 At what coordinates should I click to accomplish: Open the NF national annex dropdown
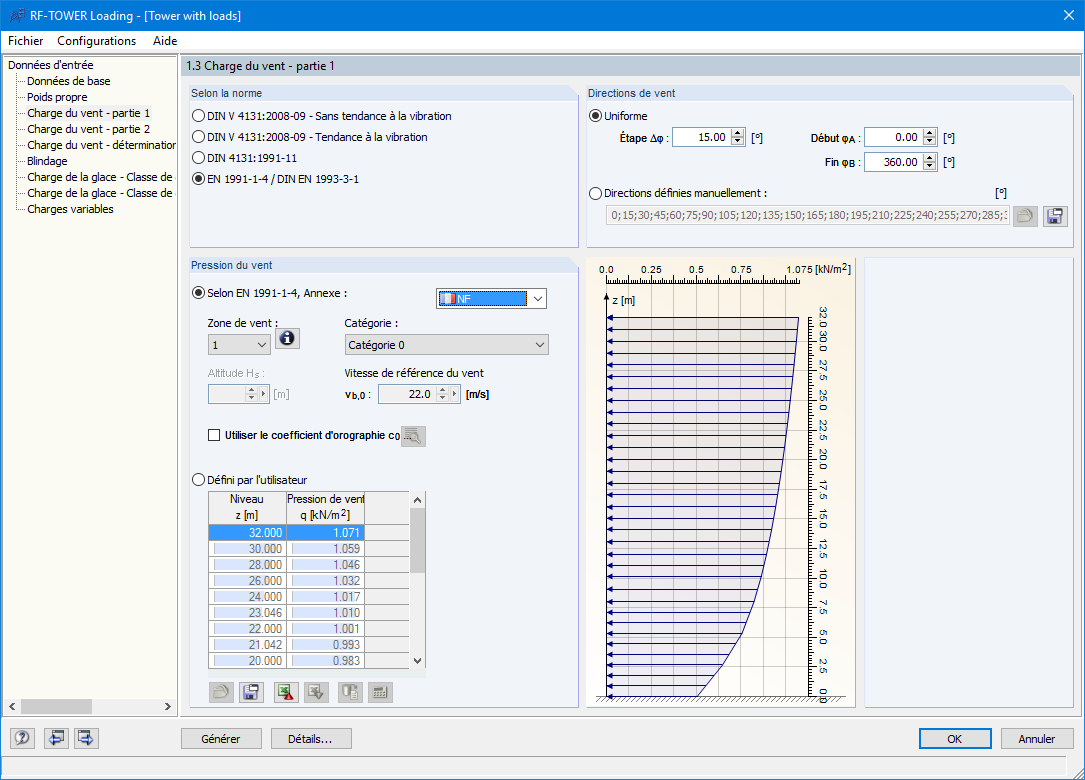(537, 299)
